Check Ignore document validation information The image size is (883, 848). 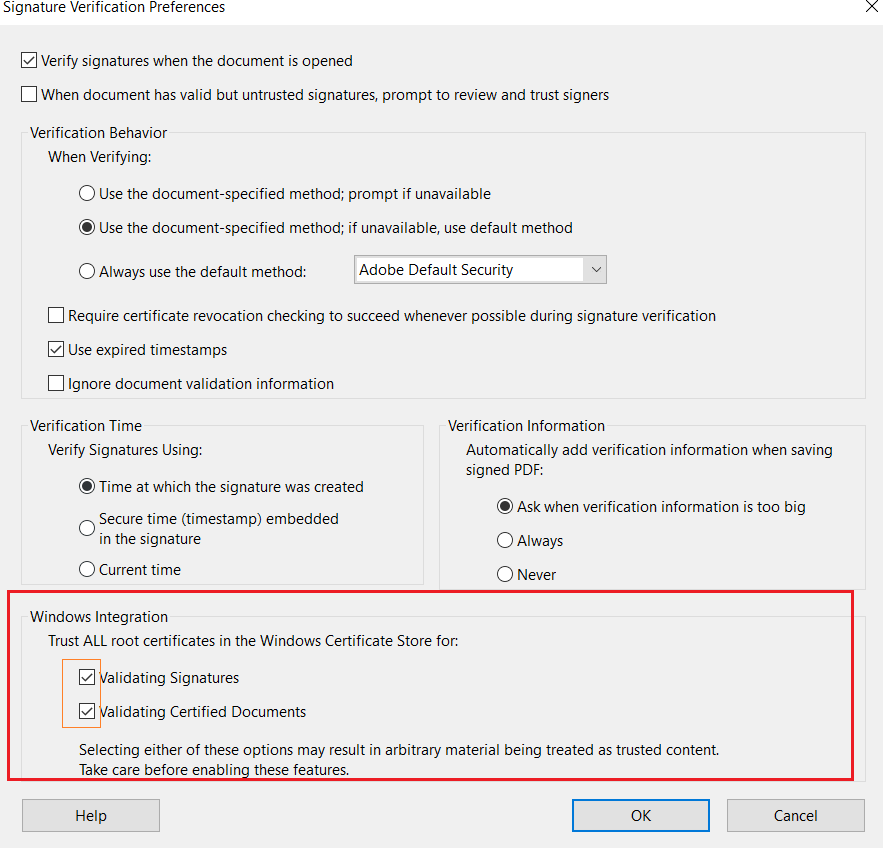coord(57,383)
